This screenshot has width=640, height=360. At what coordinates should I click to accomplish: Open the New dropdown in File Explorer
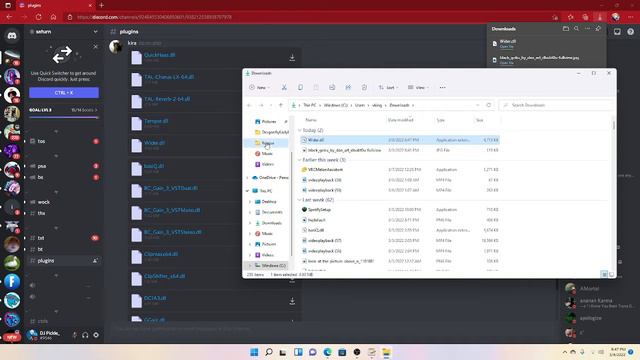click(259, 87)
